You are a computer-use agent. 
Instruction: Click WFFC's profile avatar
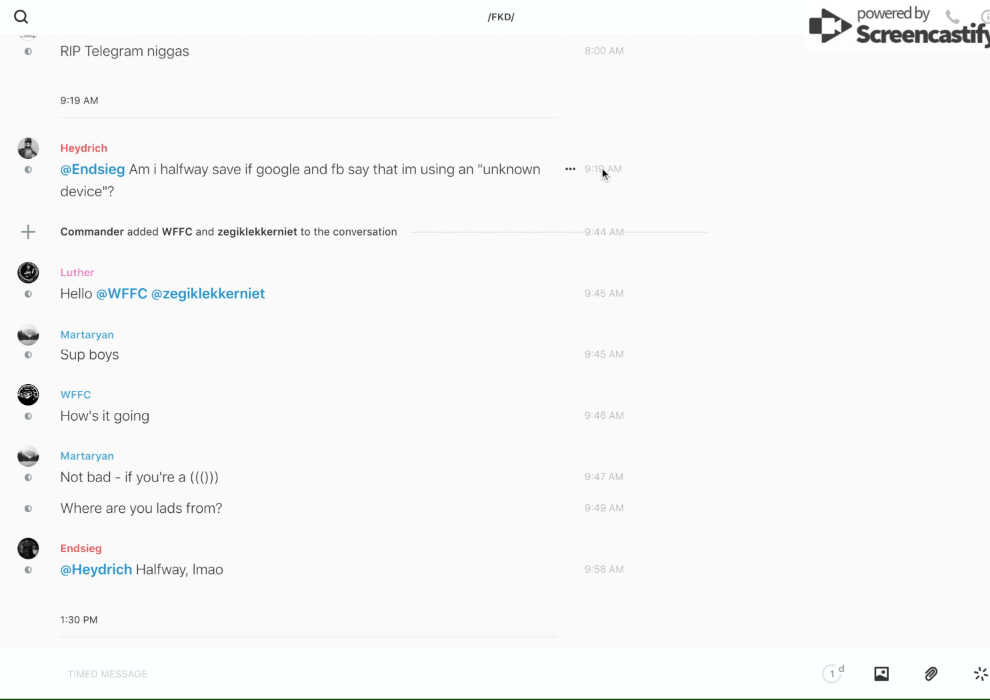pyautogui.click(x=28, y=394)
